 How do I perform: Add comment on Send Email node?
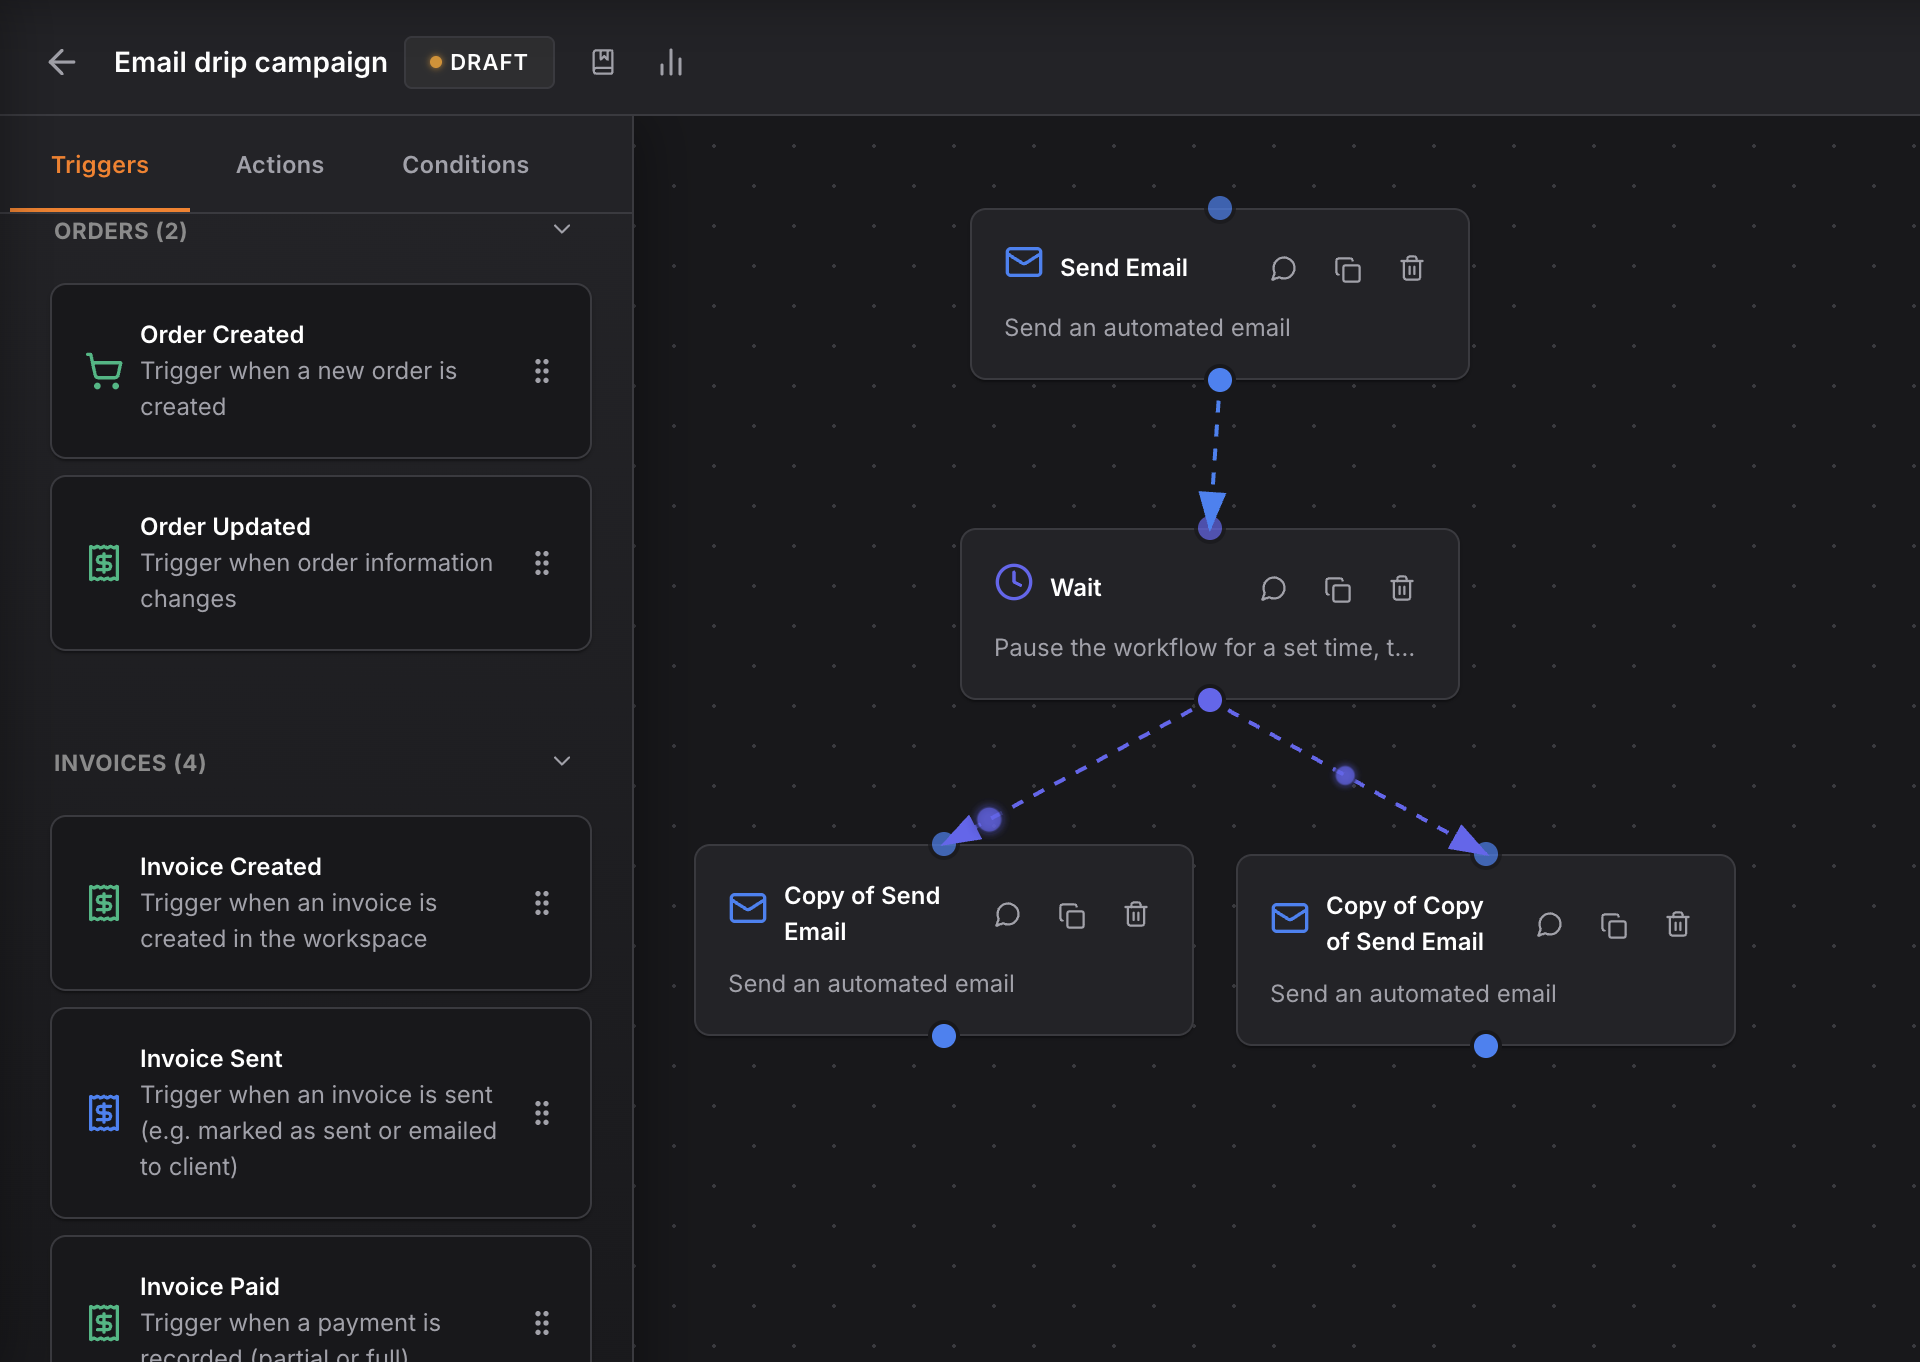pos(1283,268)
